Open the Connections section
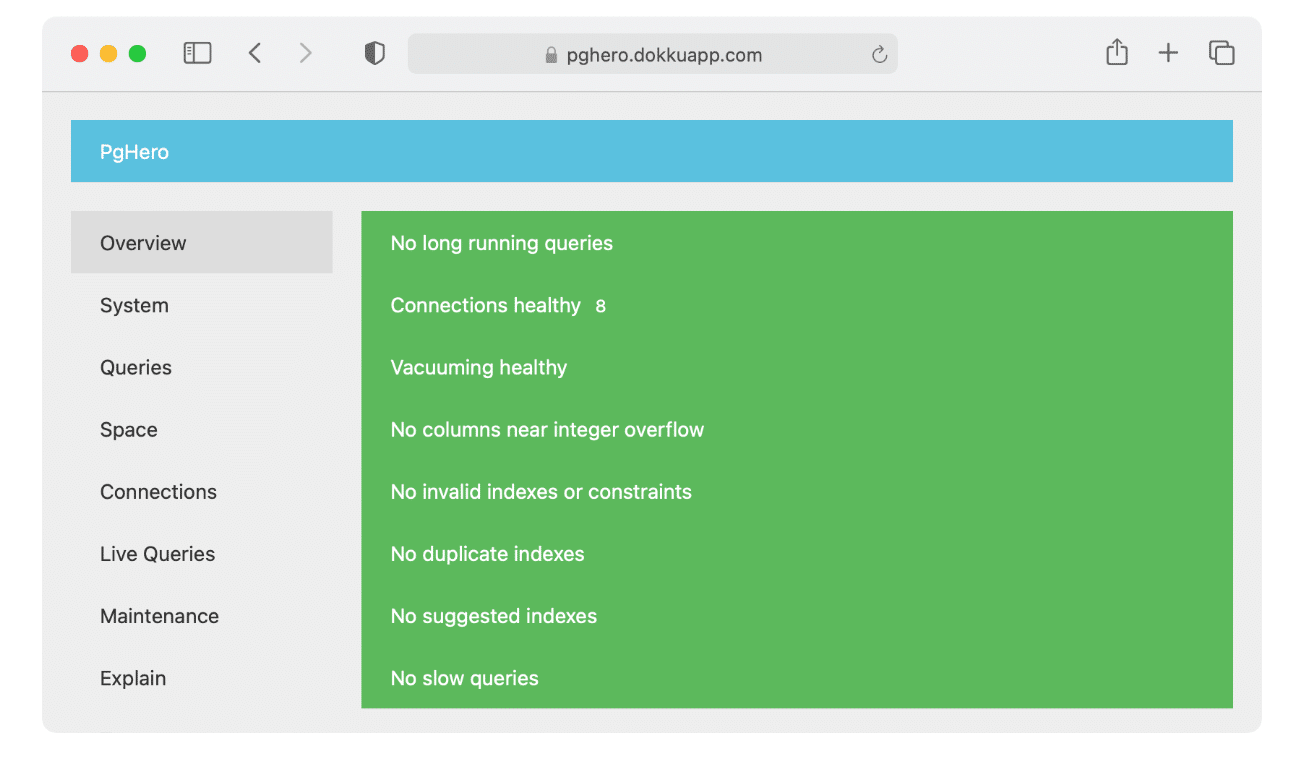 pos(158,491)
